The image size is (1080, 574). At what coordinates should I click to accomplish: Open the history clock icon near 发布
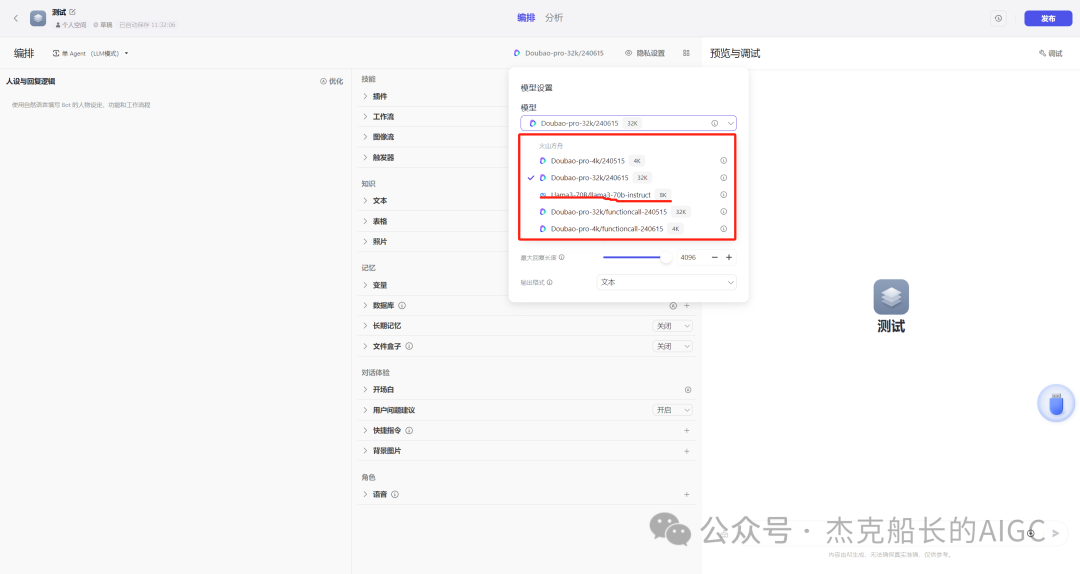point(998,19)
